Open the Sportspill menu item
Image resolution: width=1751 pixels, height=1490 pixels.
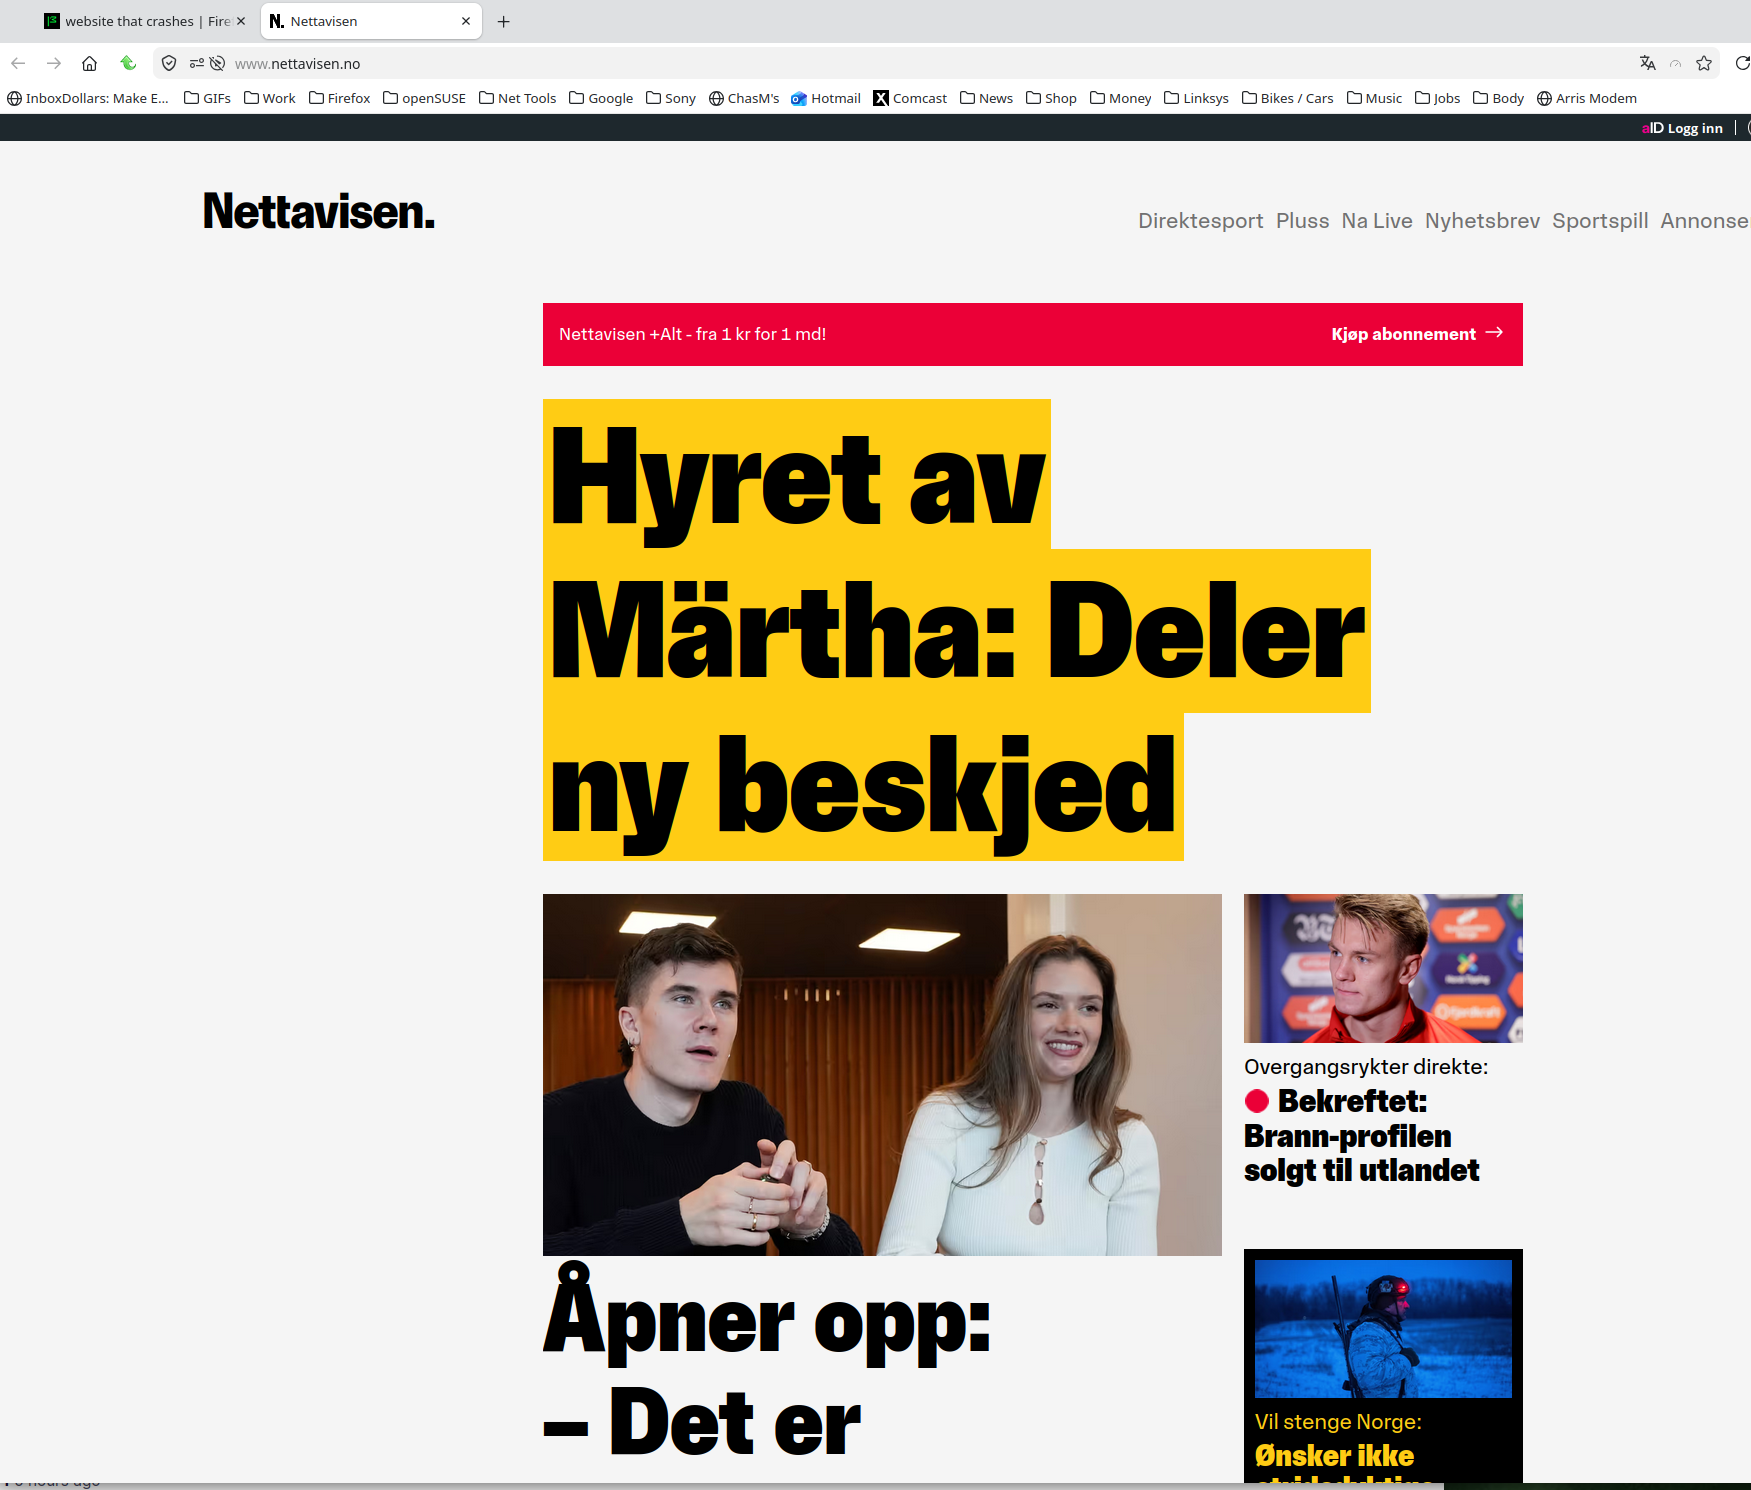1600,221
